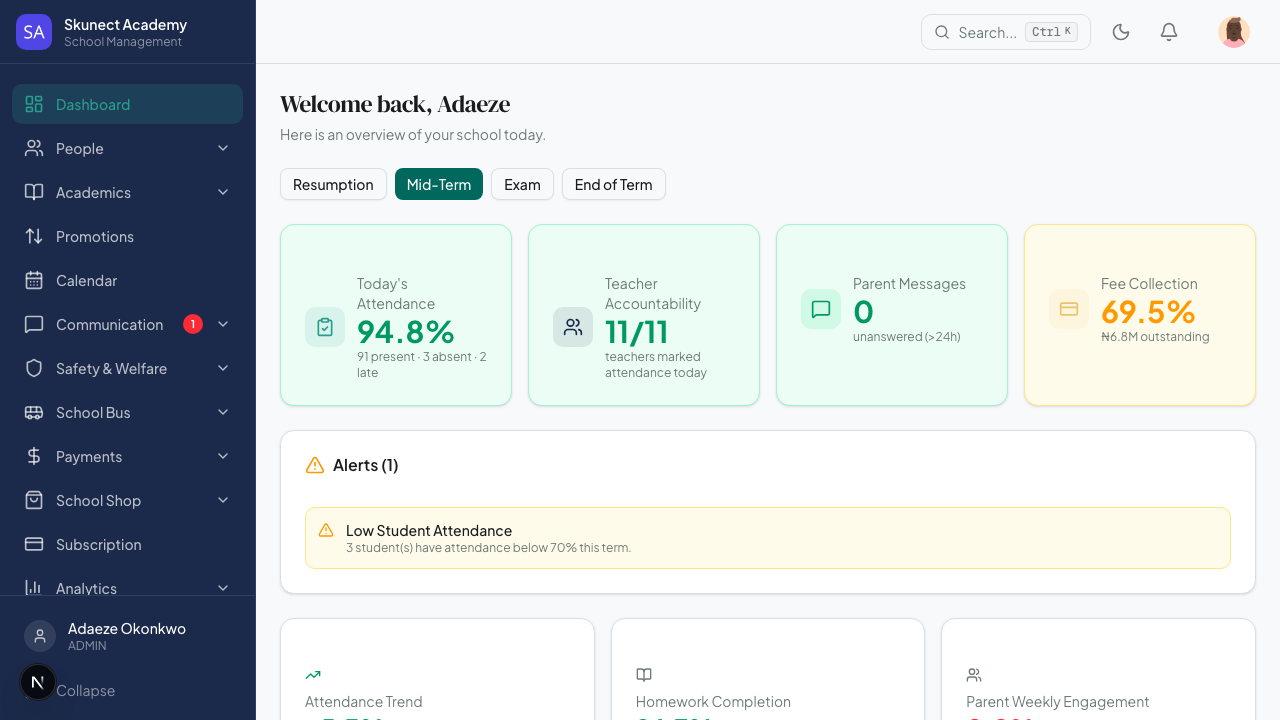Expand Safety & Welfare submenu chevron
Screen dimensions: 1280x720
click(223, 368)
